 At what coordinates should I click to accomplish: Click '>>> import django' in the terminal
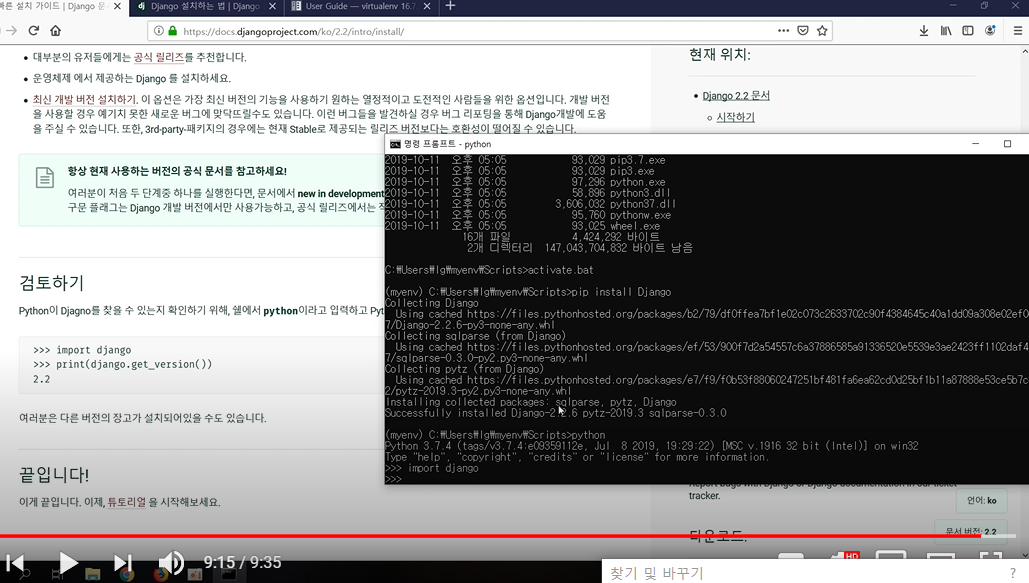(432, 468)
